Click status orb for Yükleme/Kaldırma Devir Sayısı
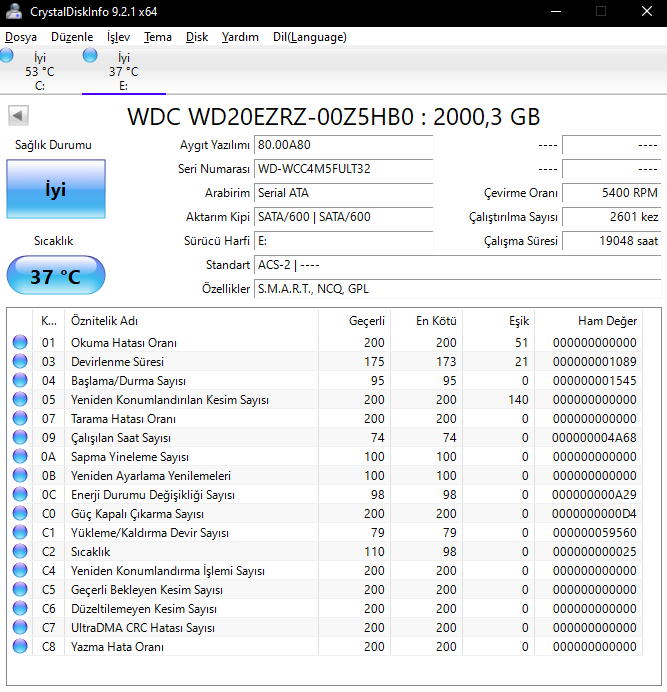The image size is (667, 692). [x=20, y=532]
